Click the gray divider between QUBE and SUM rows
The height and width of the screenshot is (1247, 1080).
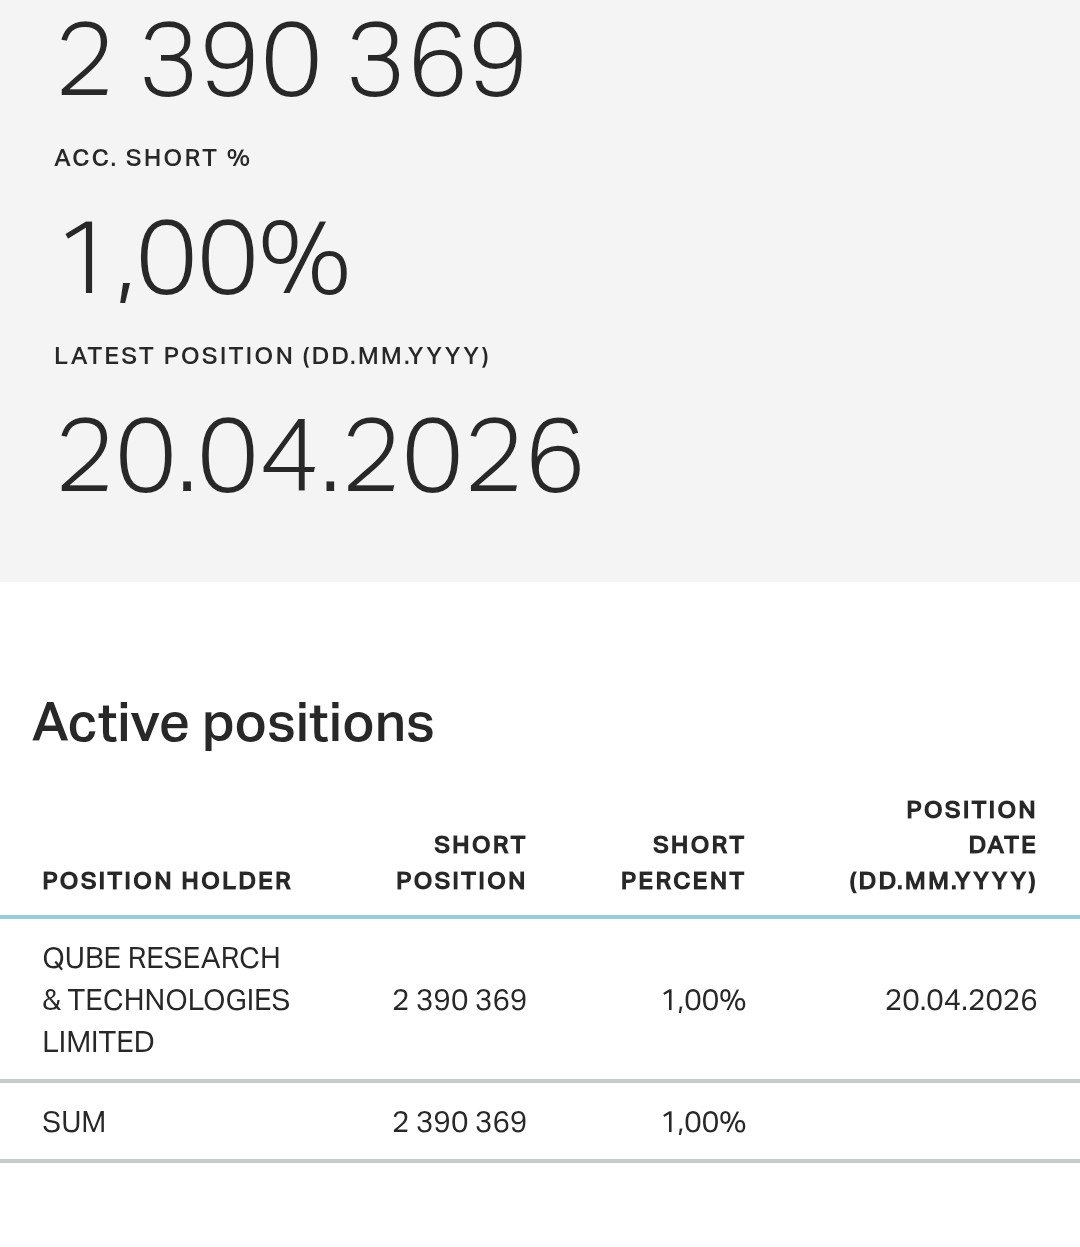point(540,1081)
